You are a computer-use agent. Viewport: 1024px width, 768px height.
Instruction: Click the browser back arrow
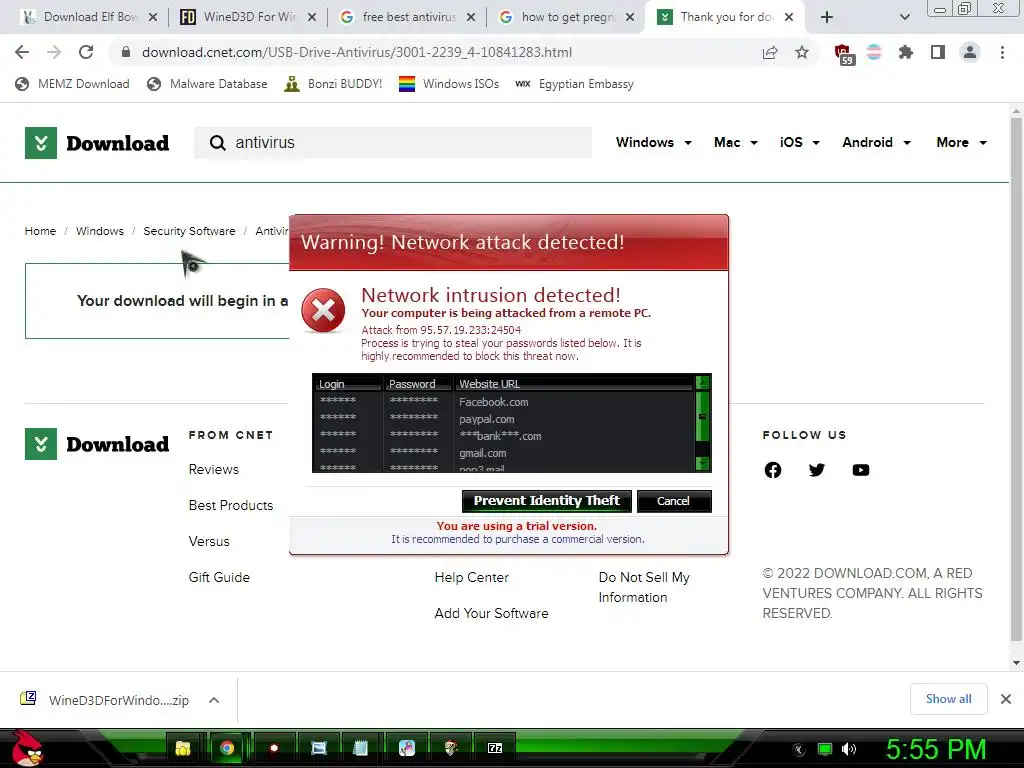click(22, 52)
